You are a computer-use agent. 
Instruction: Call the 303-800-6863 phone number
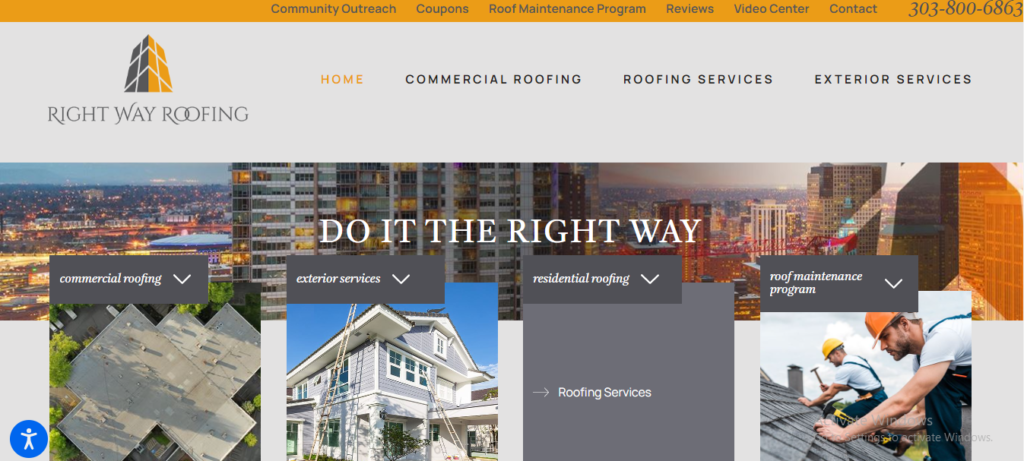(x=965, y=9)
